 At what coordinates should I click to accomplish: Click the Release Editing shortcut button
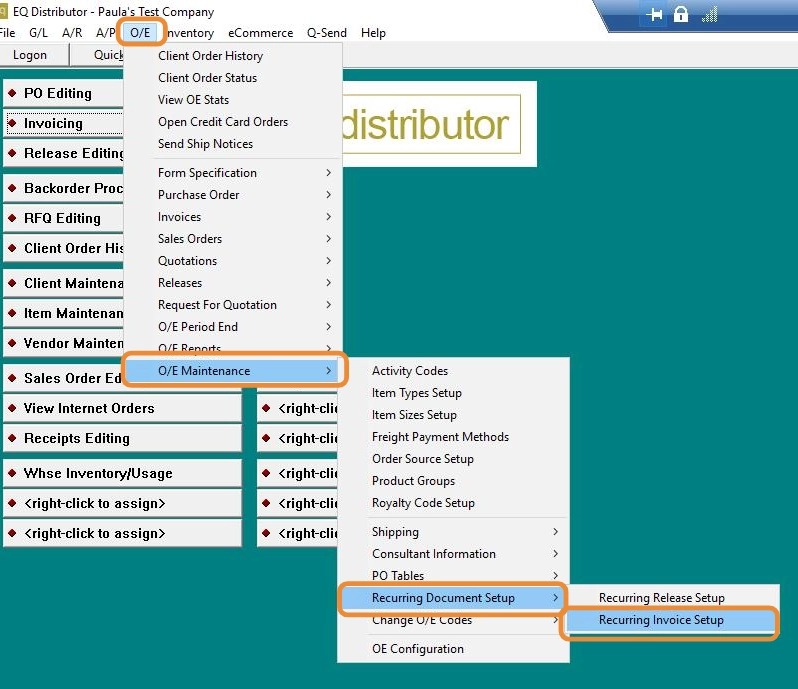click(x=64, y=154)
